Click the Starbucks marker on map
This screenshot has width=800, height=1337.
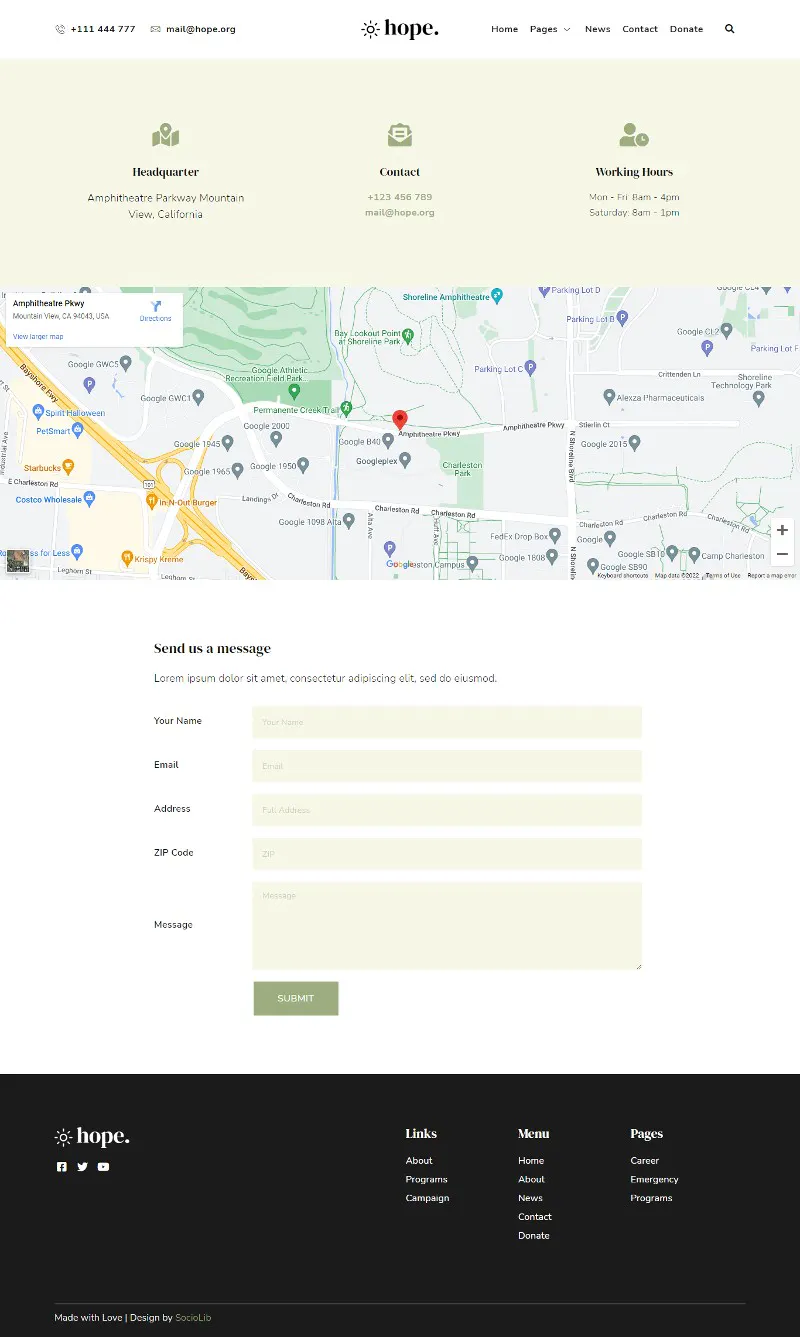(68, 466)
